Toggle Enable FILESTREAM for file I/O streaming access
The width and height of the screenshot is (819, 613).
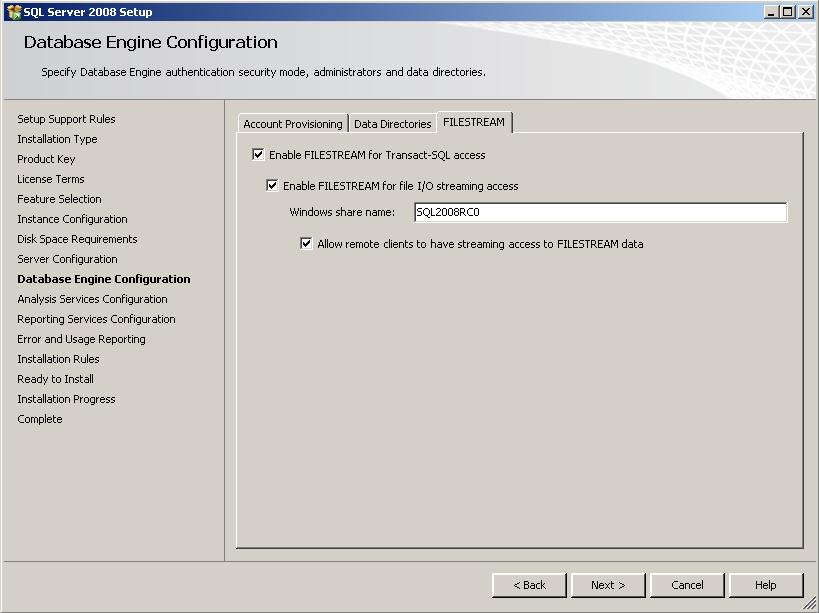272,185
